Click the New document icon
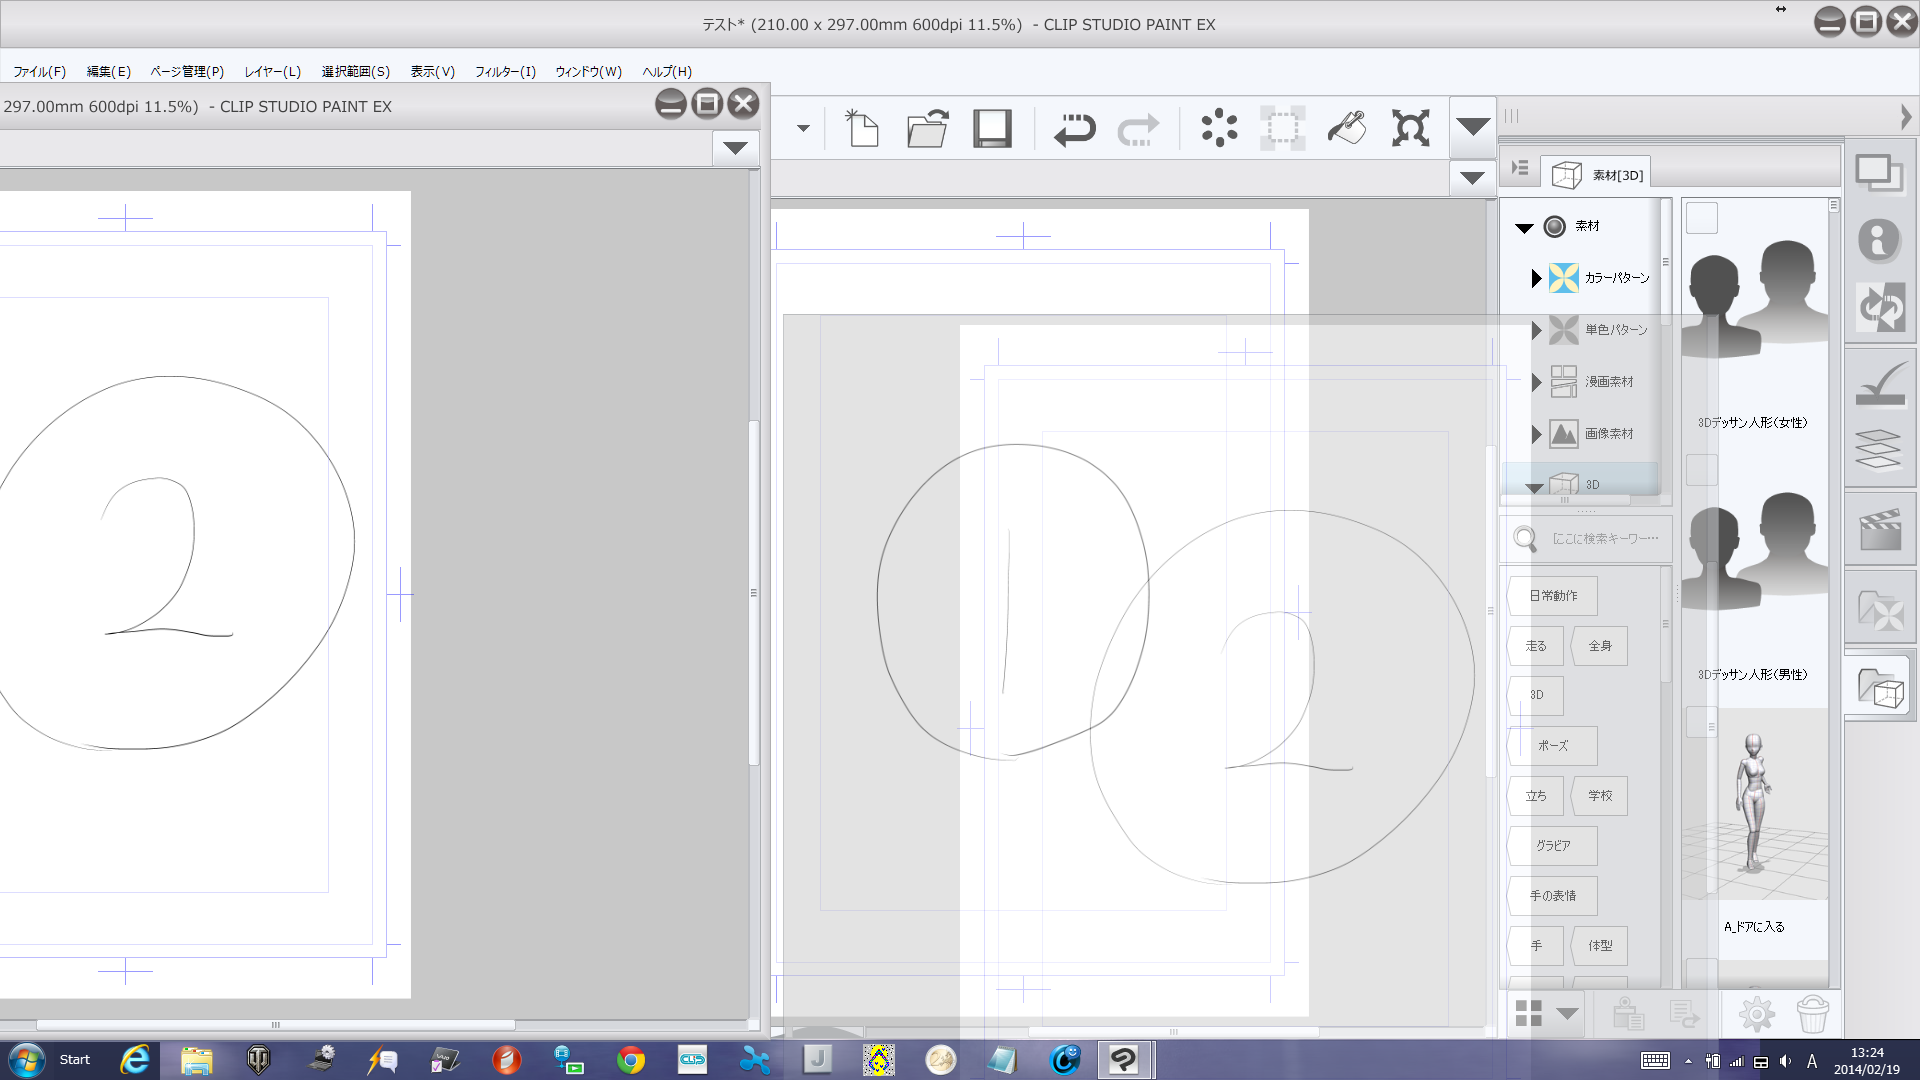Screen dimensions: 1920x1080 (x=861, y=129)
